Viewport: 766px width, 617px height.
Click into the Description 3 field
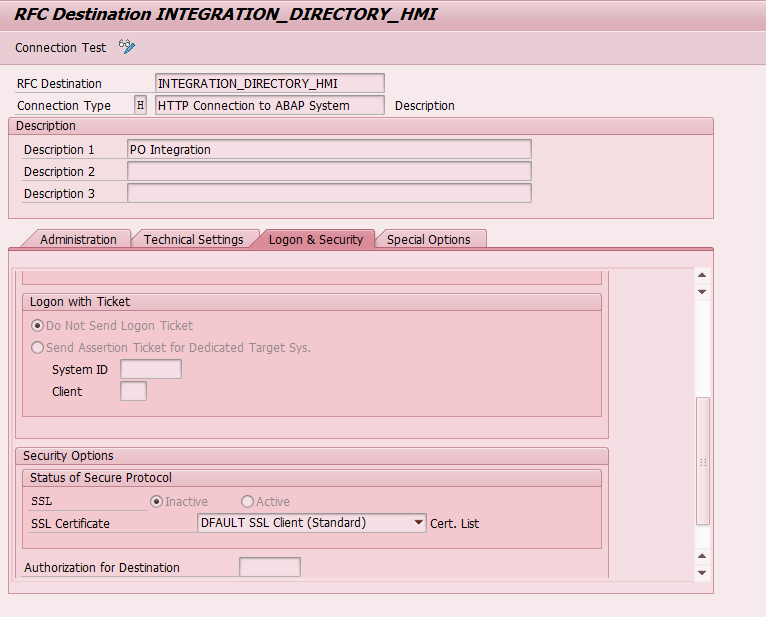pos(329,193)
